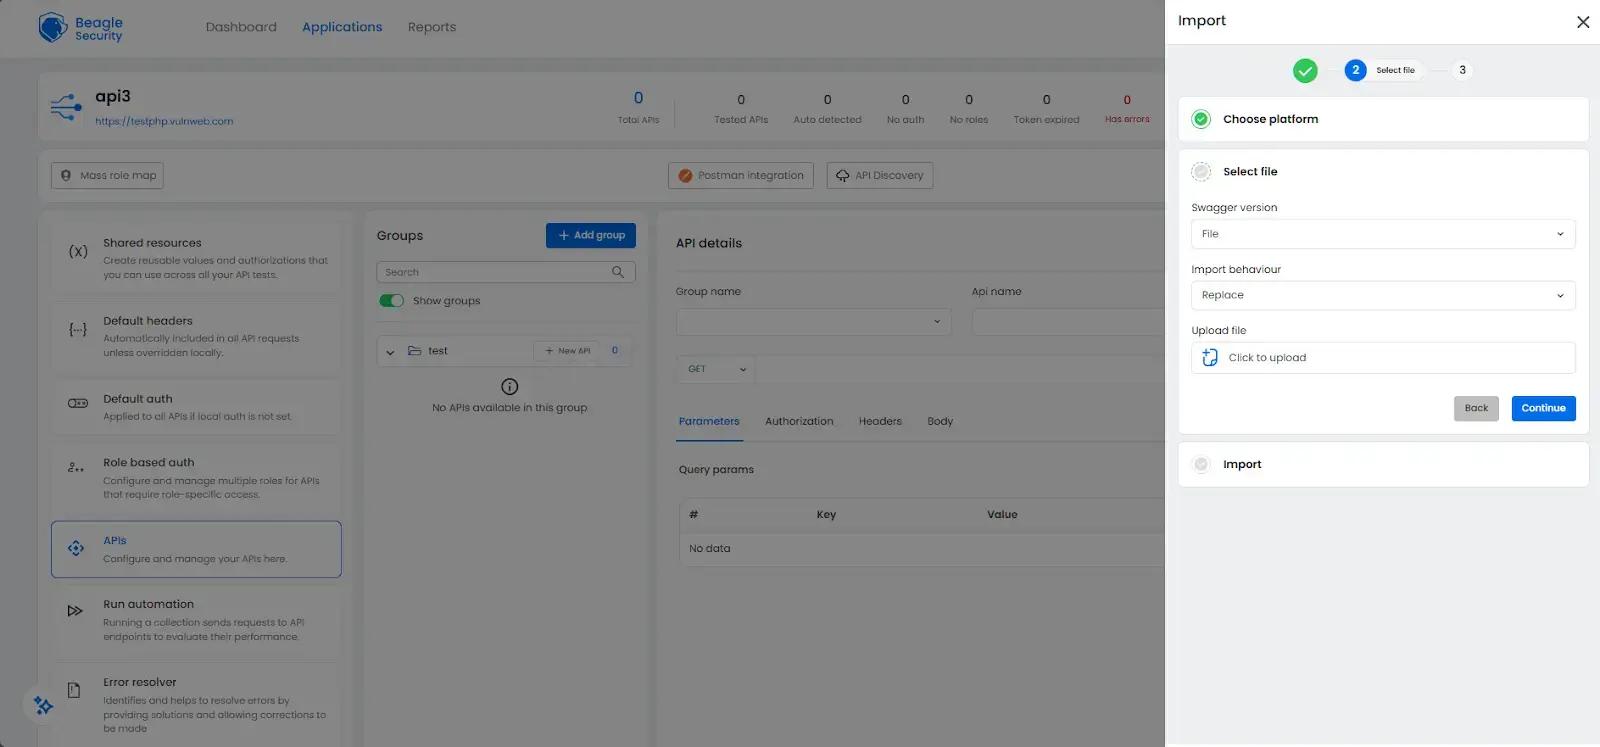Viewport: 1600px width, 747px height.
Task: Open the Import behaviour dropdown
Action: pyautogui.click(x=1383, y=295)
